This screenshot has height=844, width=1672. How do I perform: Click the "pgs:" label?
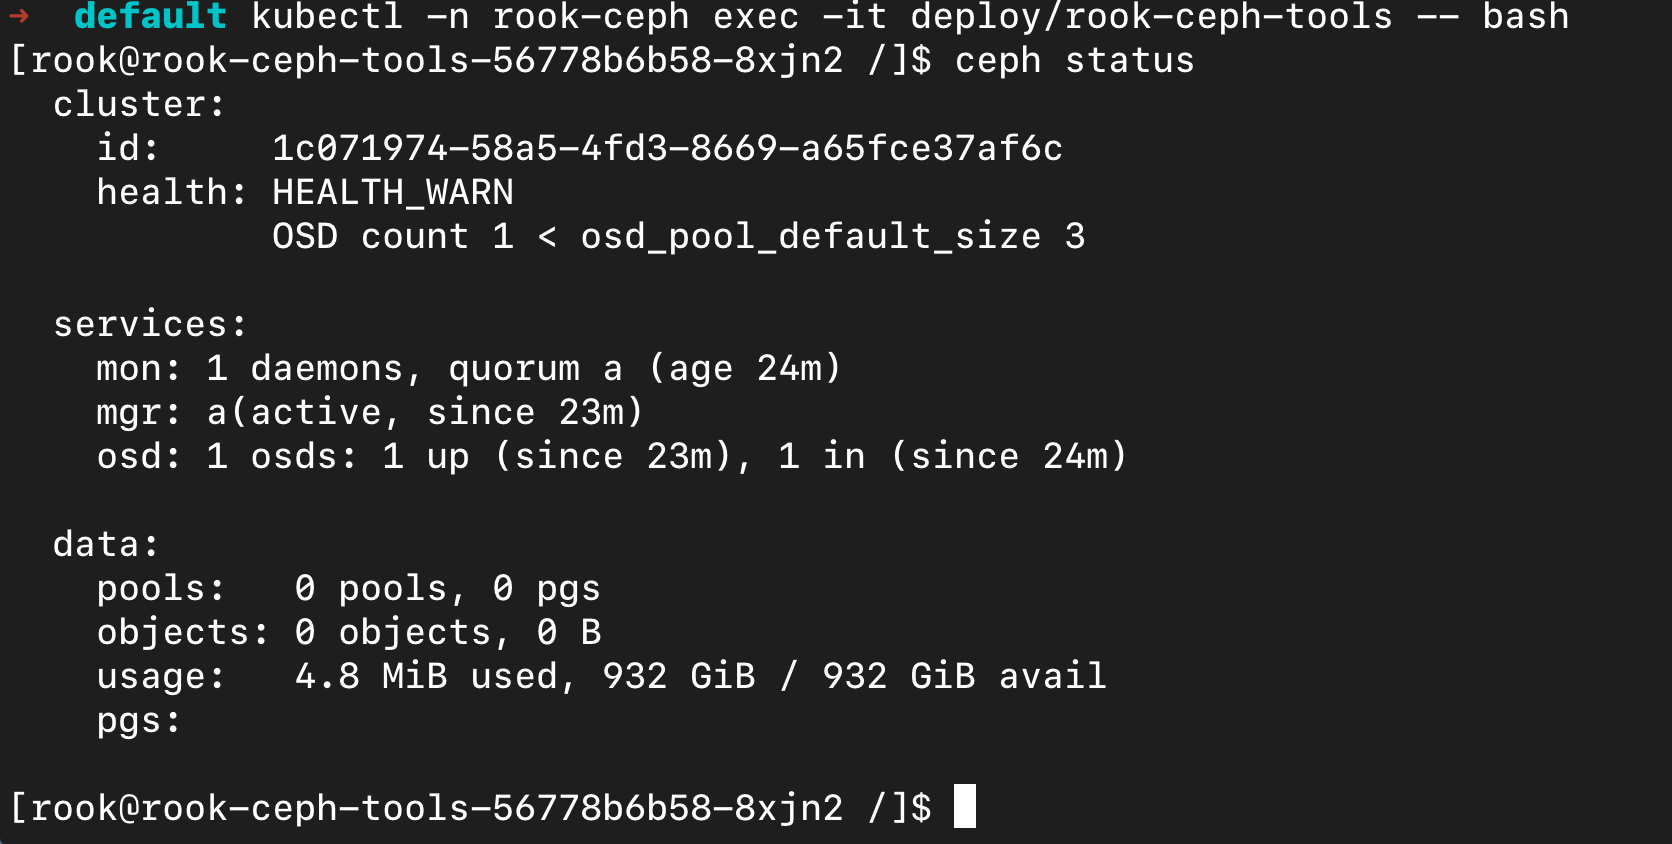138,721
